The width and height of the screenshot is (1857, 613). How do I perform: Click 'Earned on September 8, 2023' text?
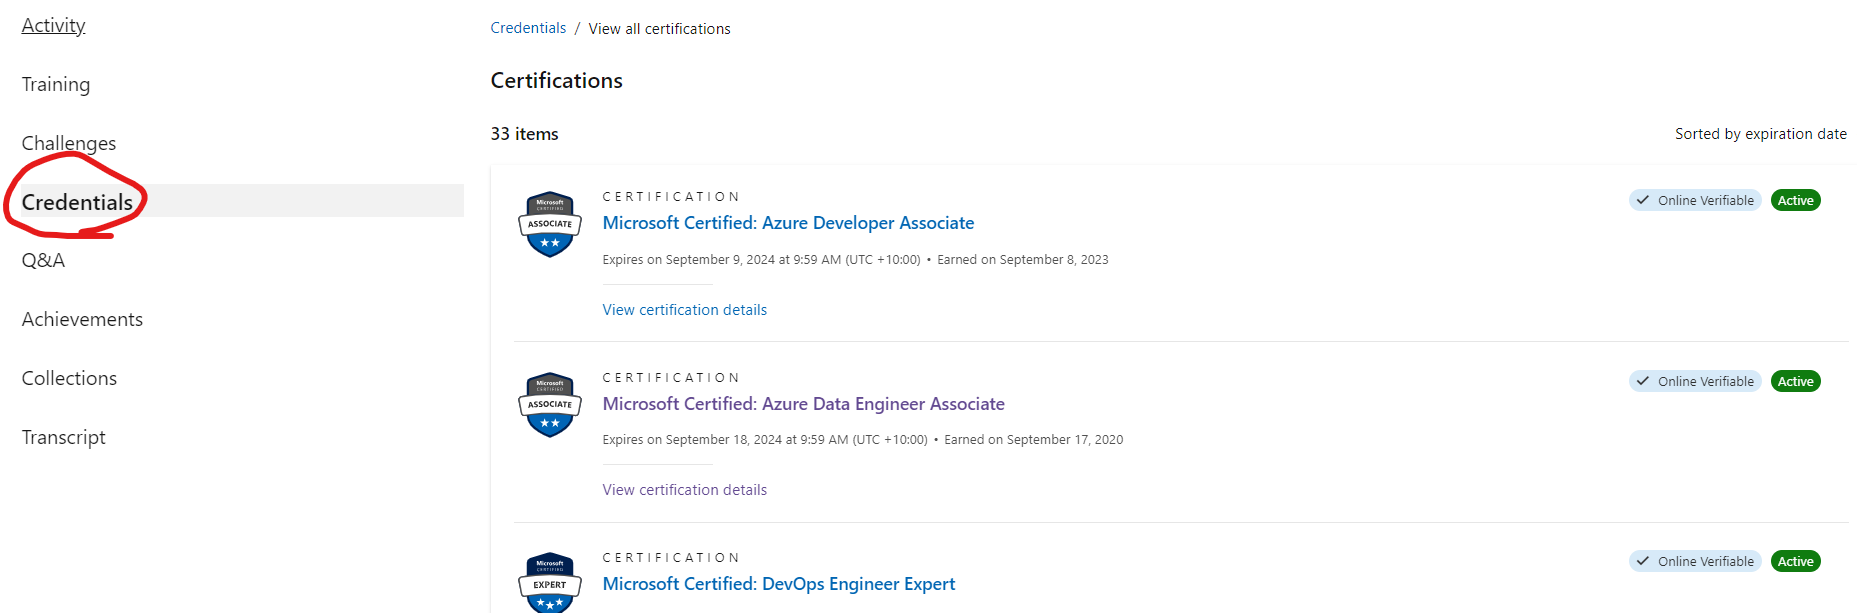tap(1022, 260)
